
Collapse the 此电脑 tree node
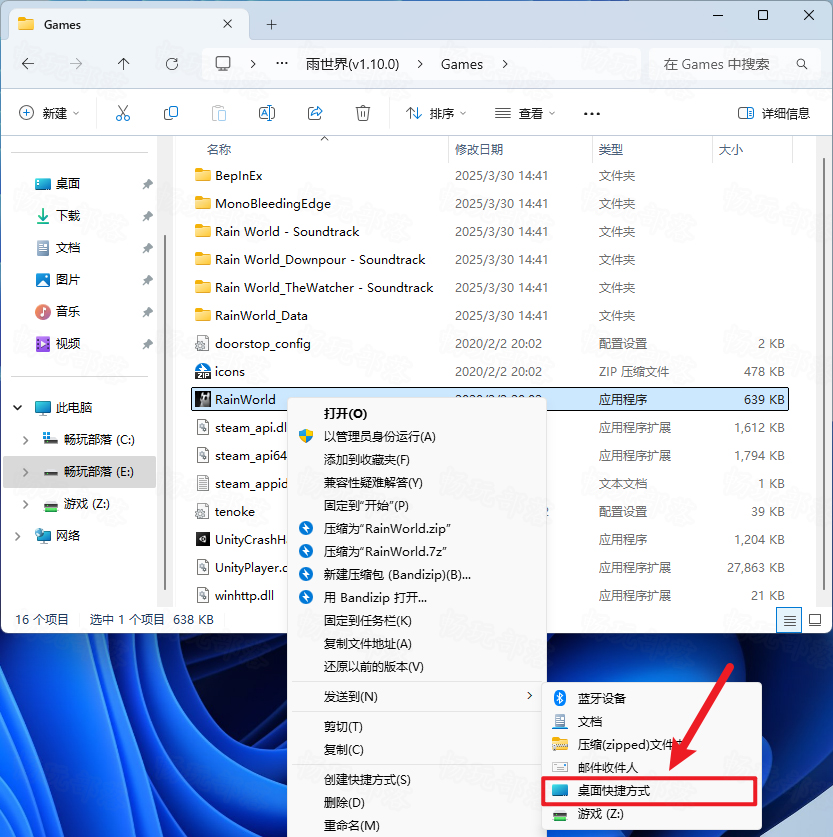pos(18,408)
